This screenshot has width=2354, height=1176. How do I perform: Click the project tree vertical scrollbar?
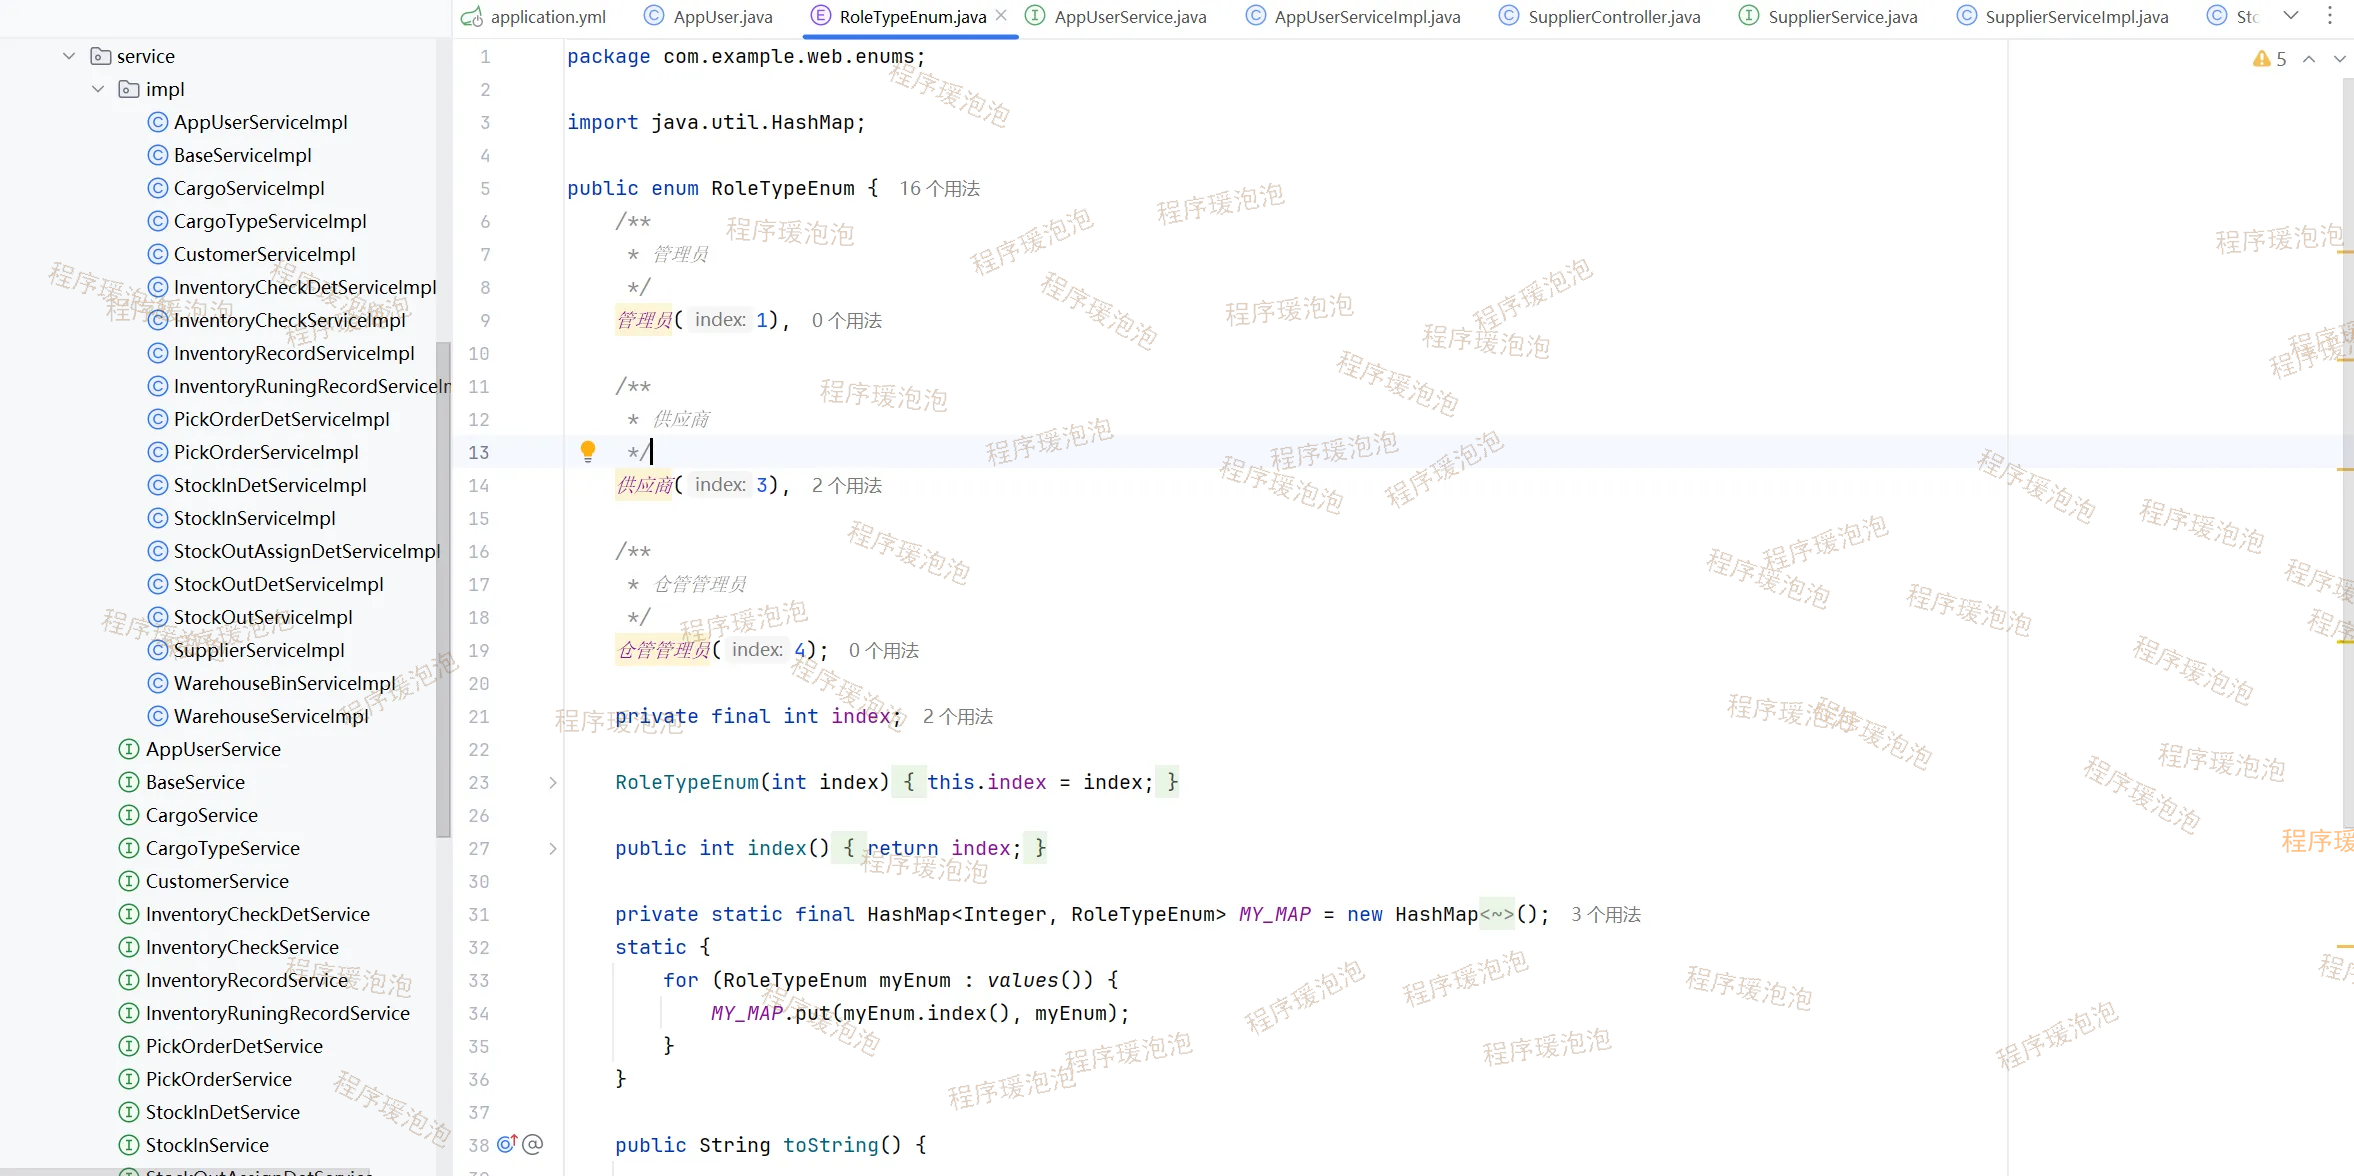(x=443, y=590)
